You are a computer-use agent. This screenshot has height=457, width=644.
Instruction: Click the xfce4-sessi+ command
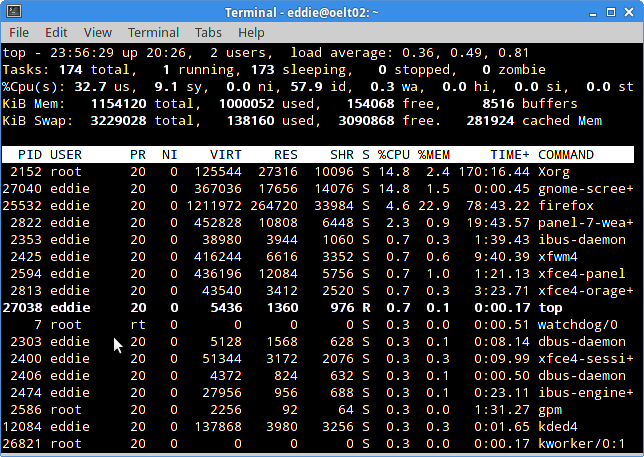tap(586, 359)
